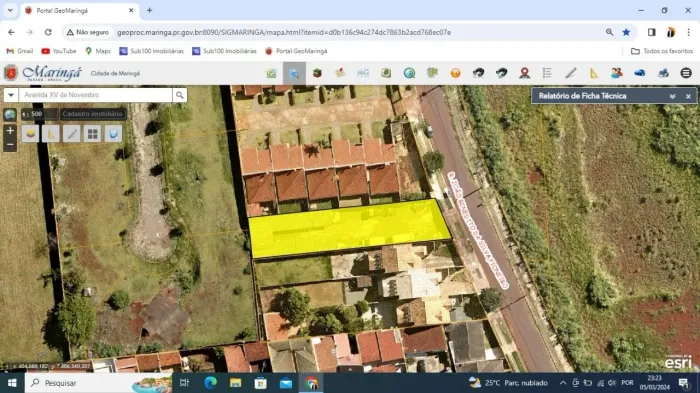Open the taskbar weather widget 25°C

(x=508, y=383)
